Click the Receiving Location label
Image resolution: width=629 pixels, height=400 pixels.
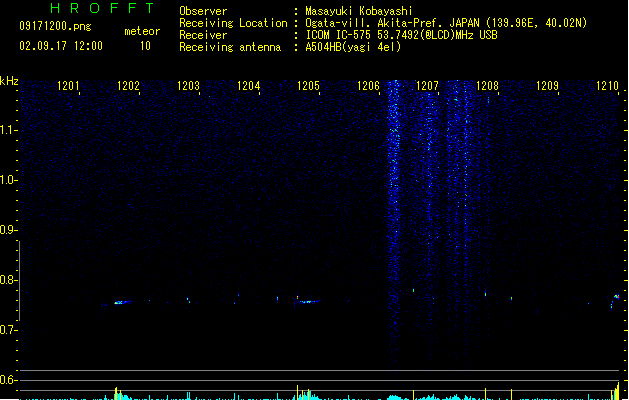coord(233,23)
